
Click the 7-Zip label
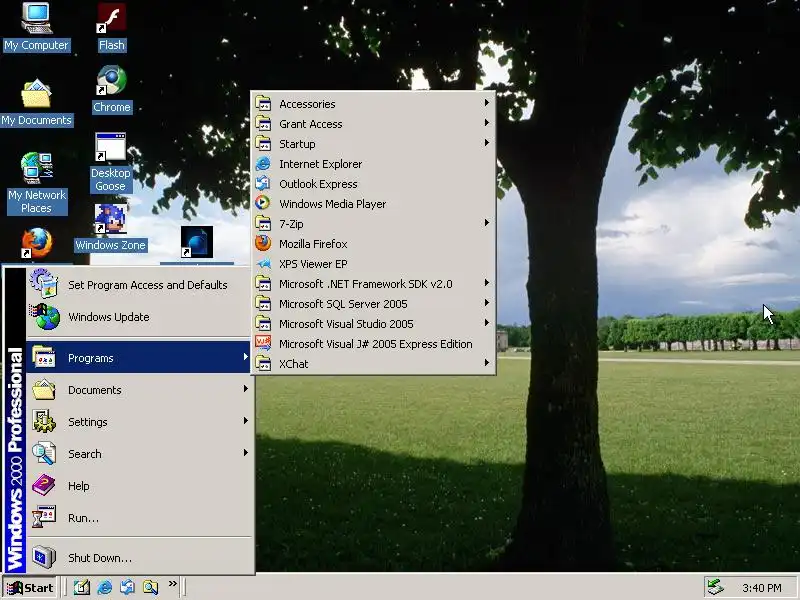pos(291,223)
